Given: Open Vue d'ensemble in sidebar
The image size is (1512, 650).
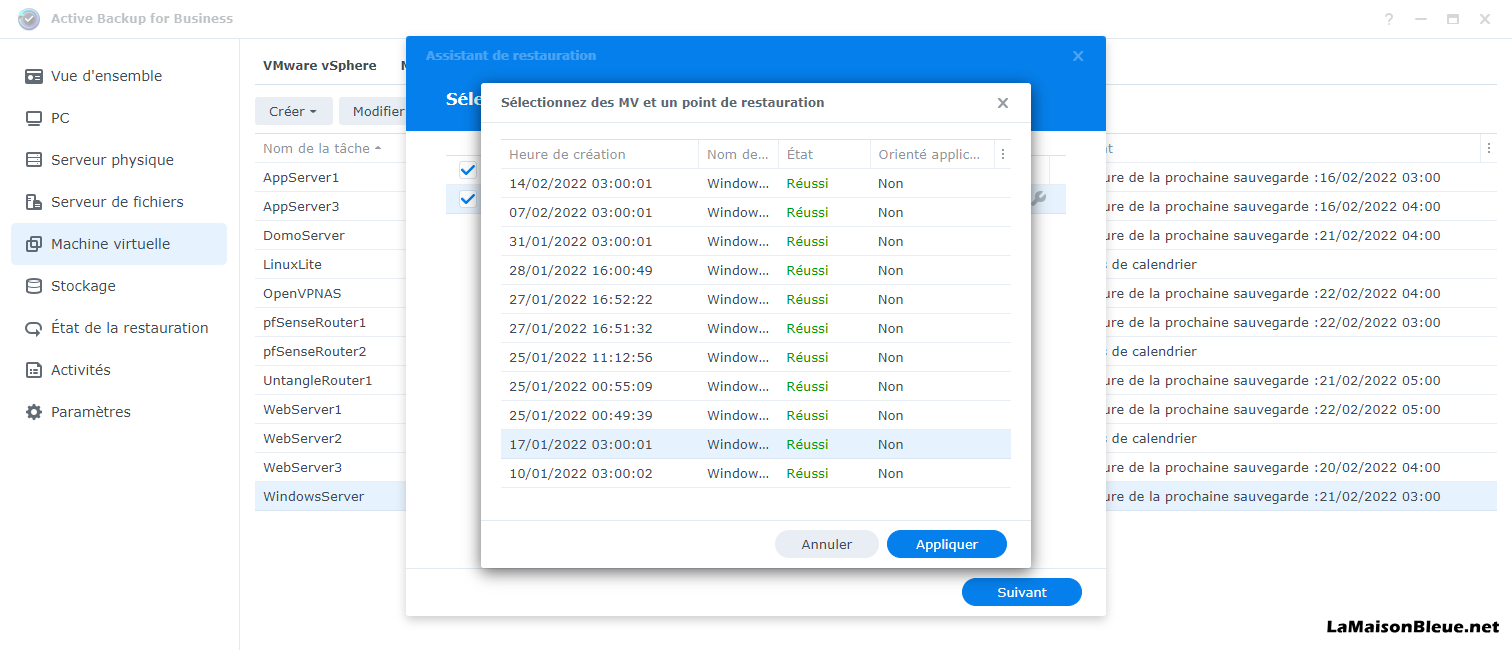Looking at the screenshot, I should (119, 76).
